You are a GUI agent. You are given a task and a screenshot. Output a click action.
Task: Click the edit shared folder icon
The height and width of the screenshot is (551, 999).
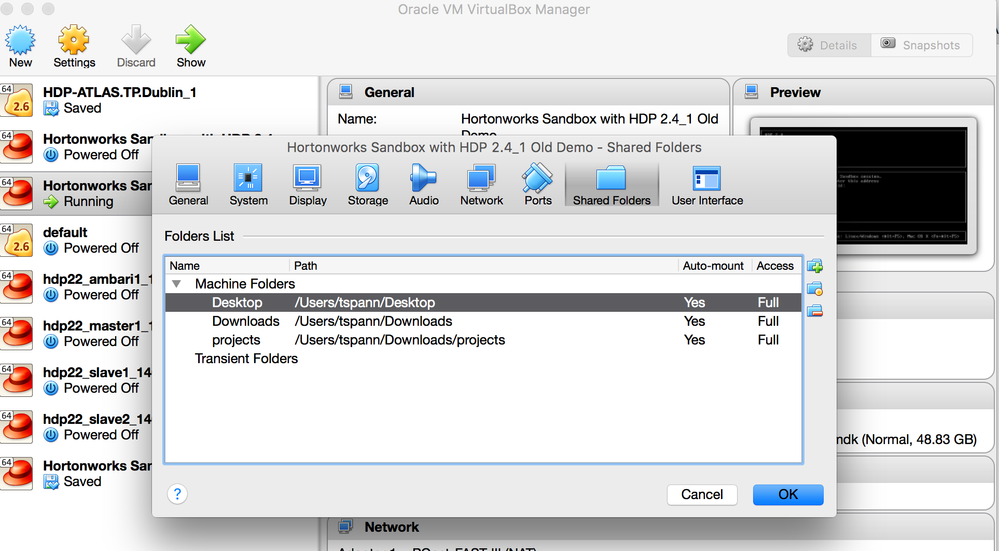click(815, 289)
